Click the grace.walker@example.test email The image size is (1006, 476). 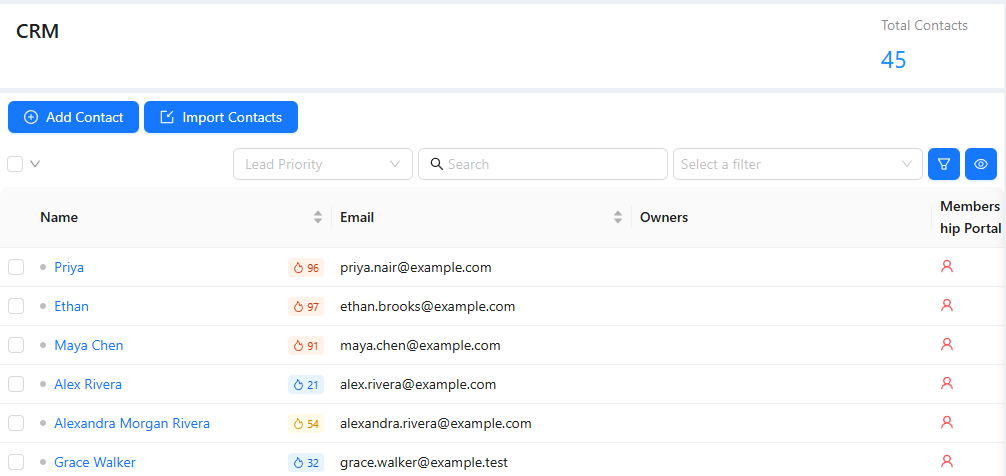(424, 463)
